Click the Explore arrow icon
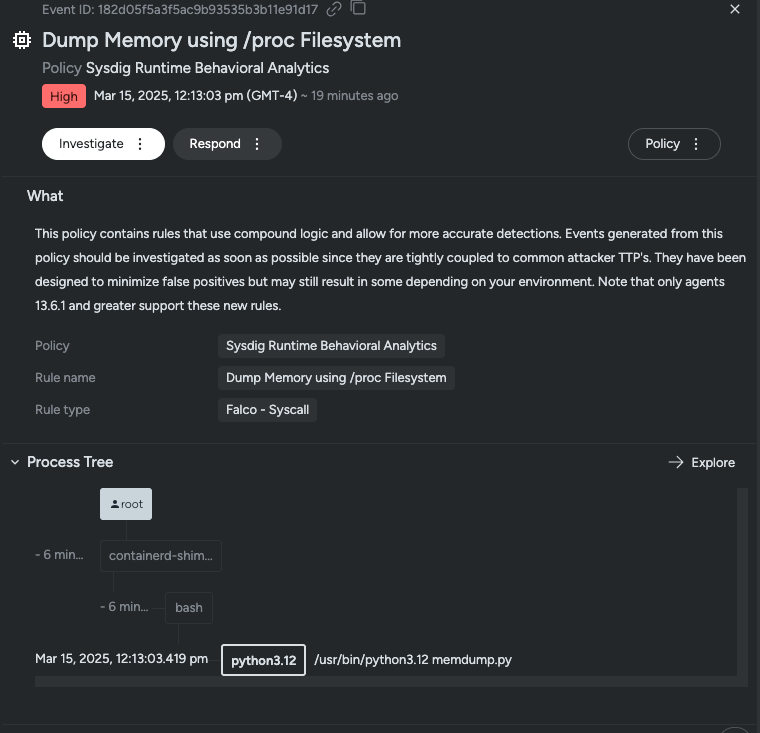Viewport: 760px width, 733px height. (x=676, y=462)
